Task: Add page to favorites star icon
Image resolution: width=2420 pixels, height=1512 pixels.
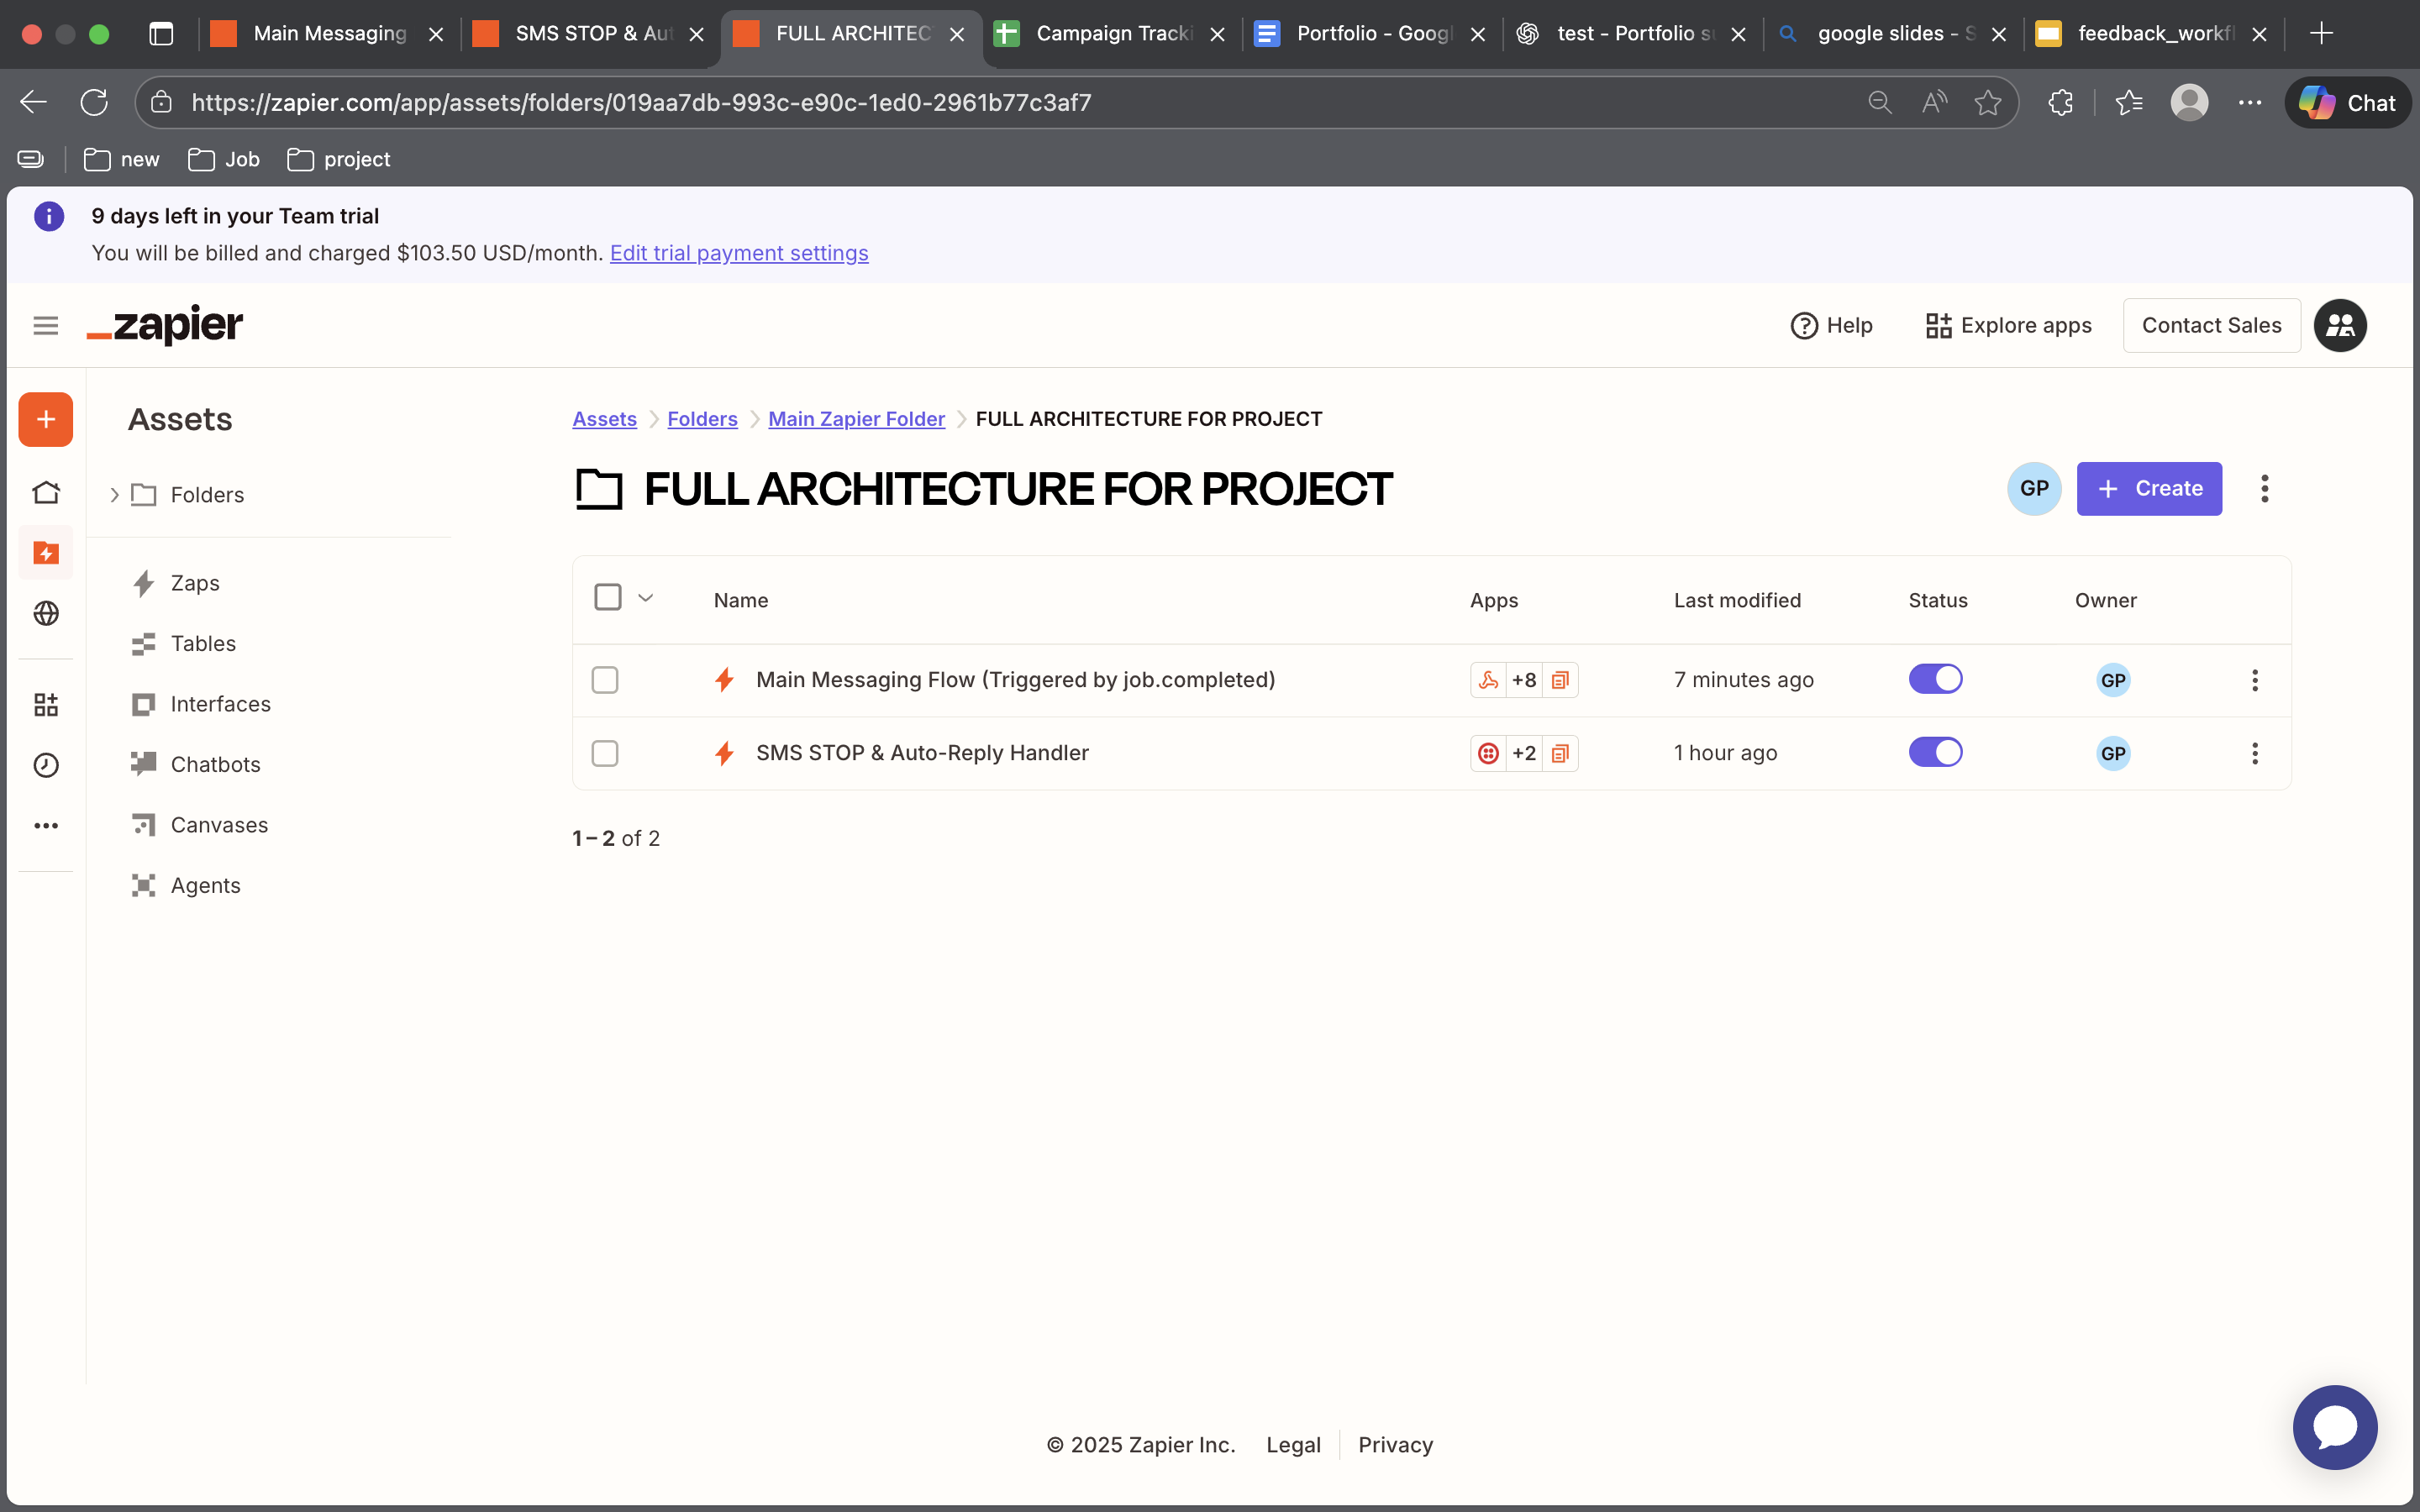Action: [x=1988, y=102]
